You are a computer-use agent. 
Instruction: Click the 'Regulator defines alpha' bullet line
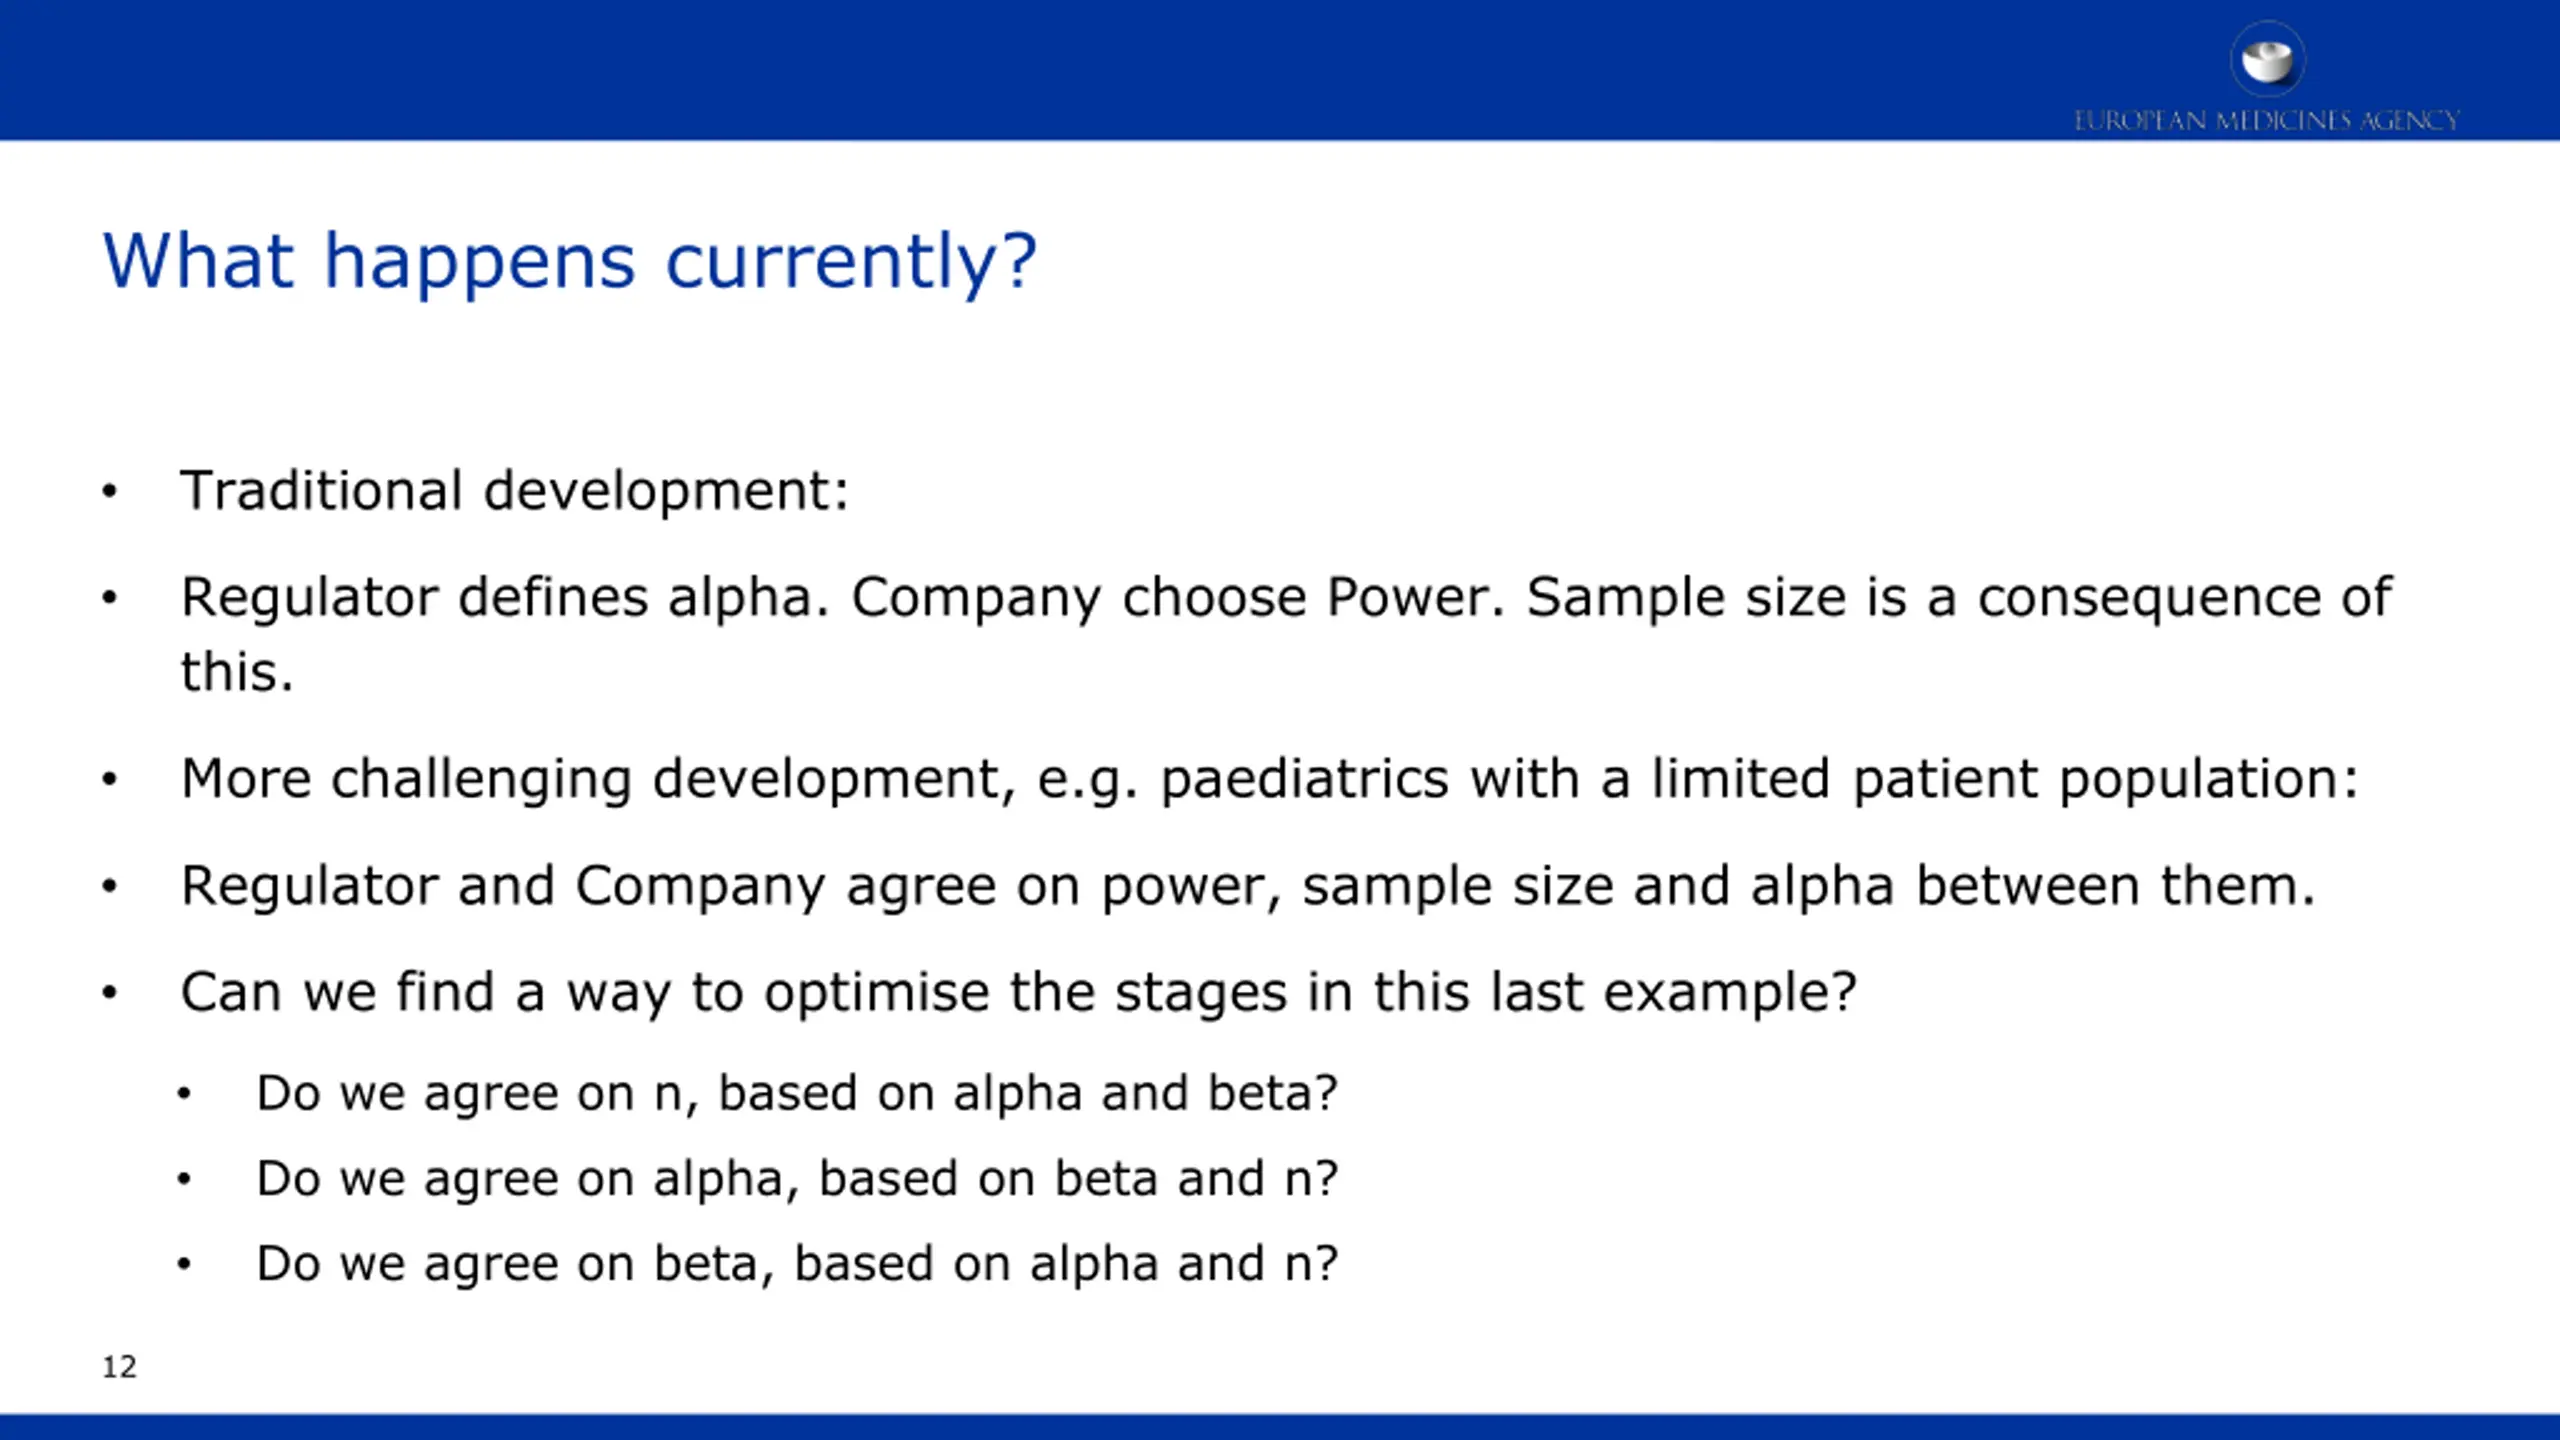coord(1286,598)
